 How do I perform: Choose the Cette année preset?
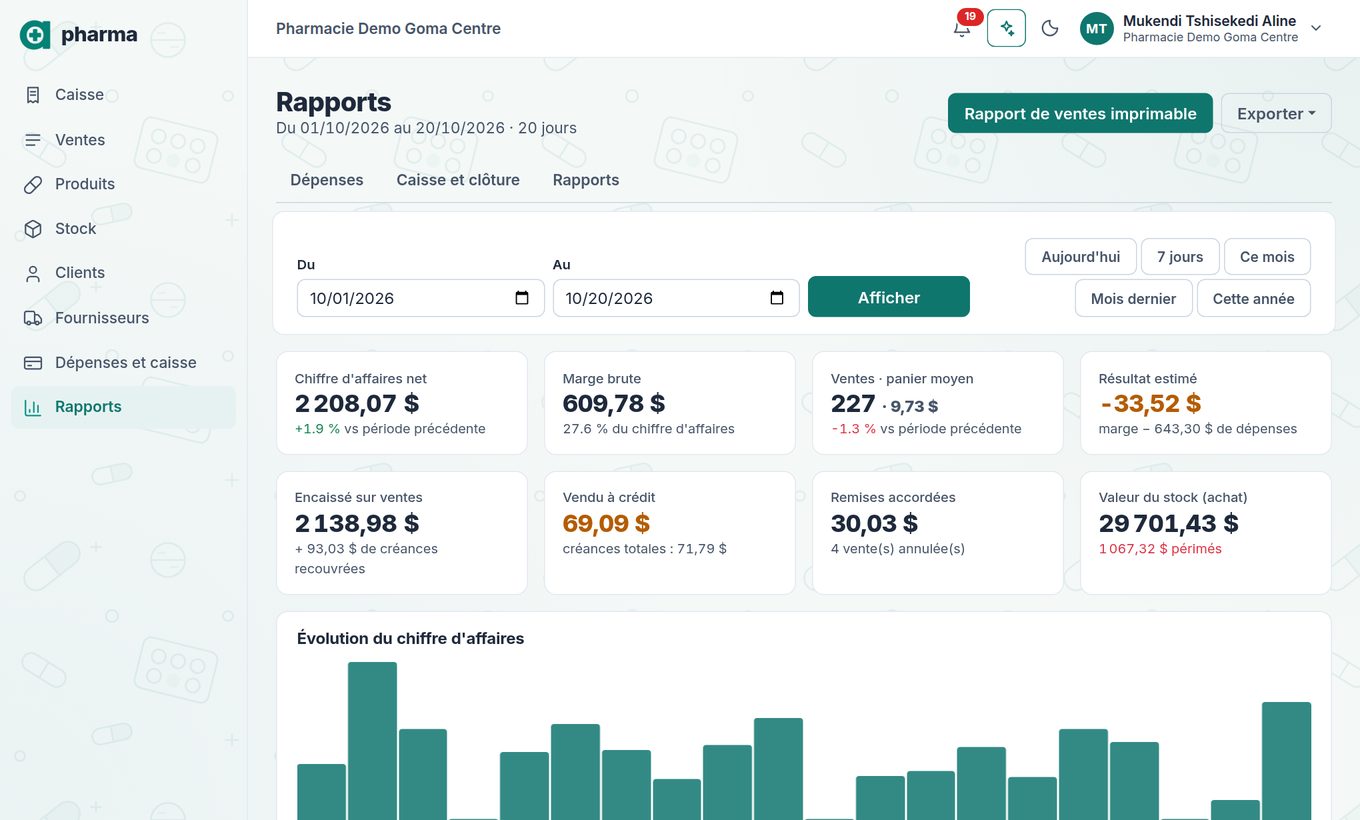click(1254, 298)
